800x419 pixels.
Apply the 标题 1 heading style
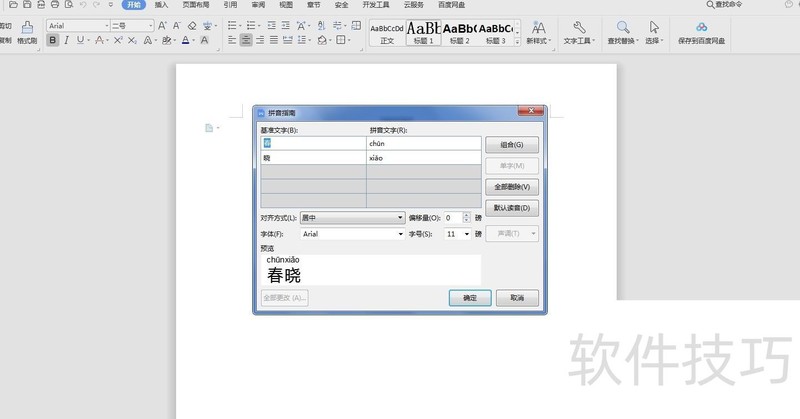click(423, 33)
